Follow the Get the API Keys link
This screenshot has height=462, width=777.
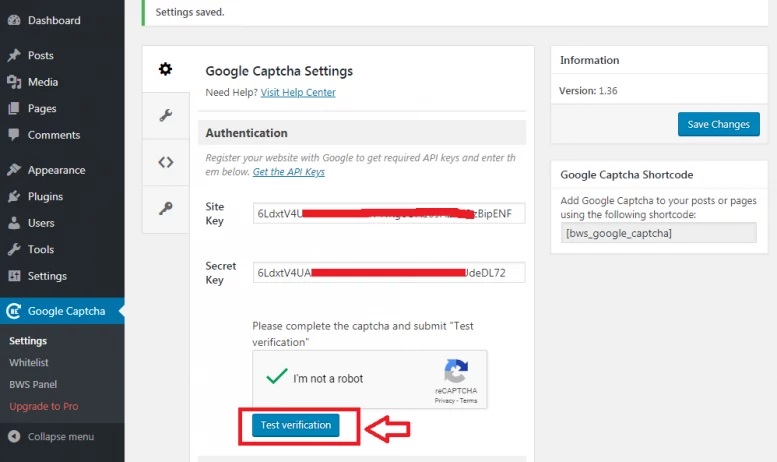click(288, 172)
